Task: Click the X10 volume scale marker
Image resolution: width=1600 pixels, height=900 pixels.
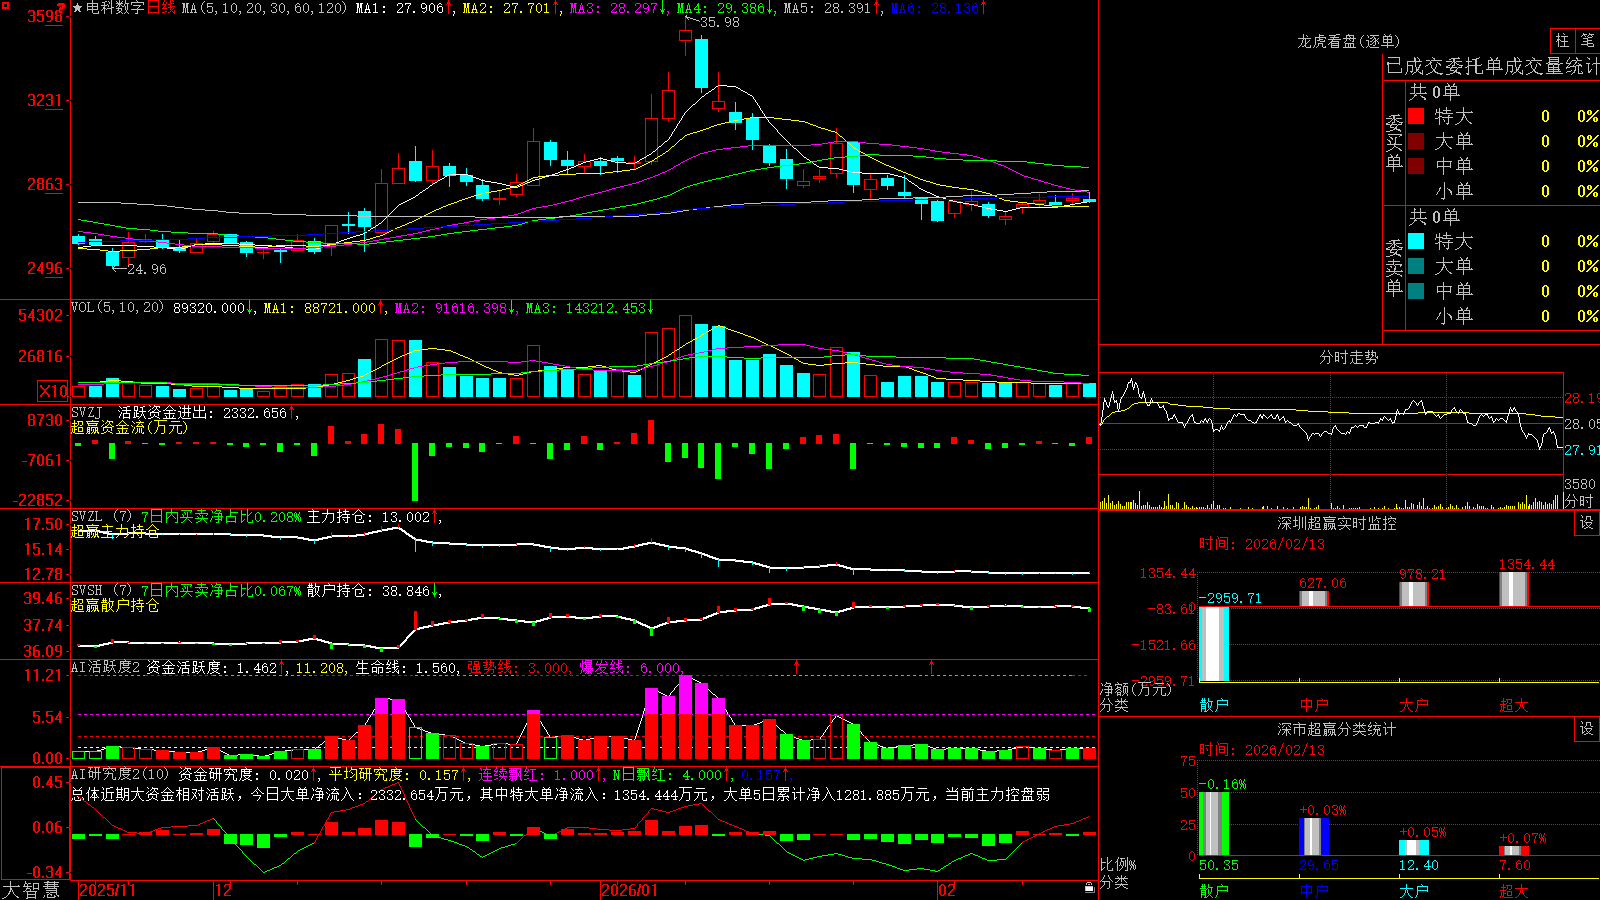Action: click(x=53, y=391)
